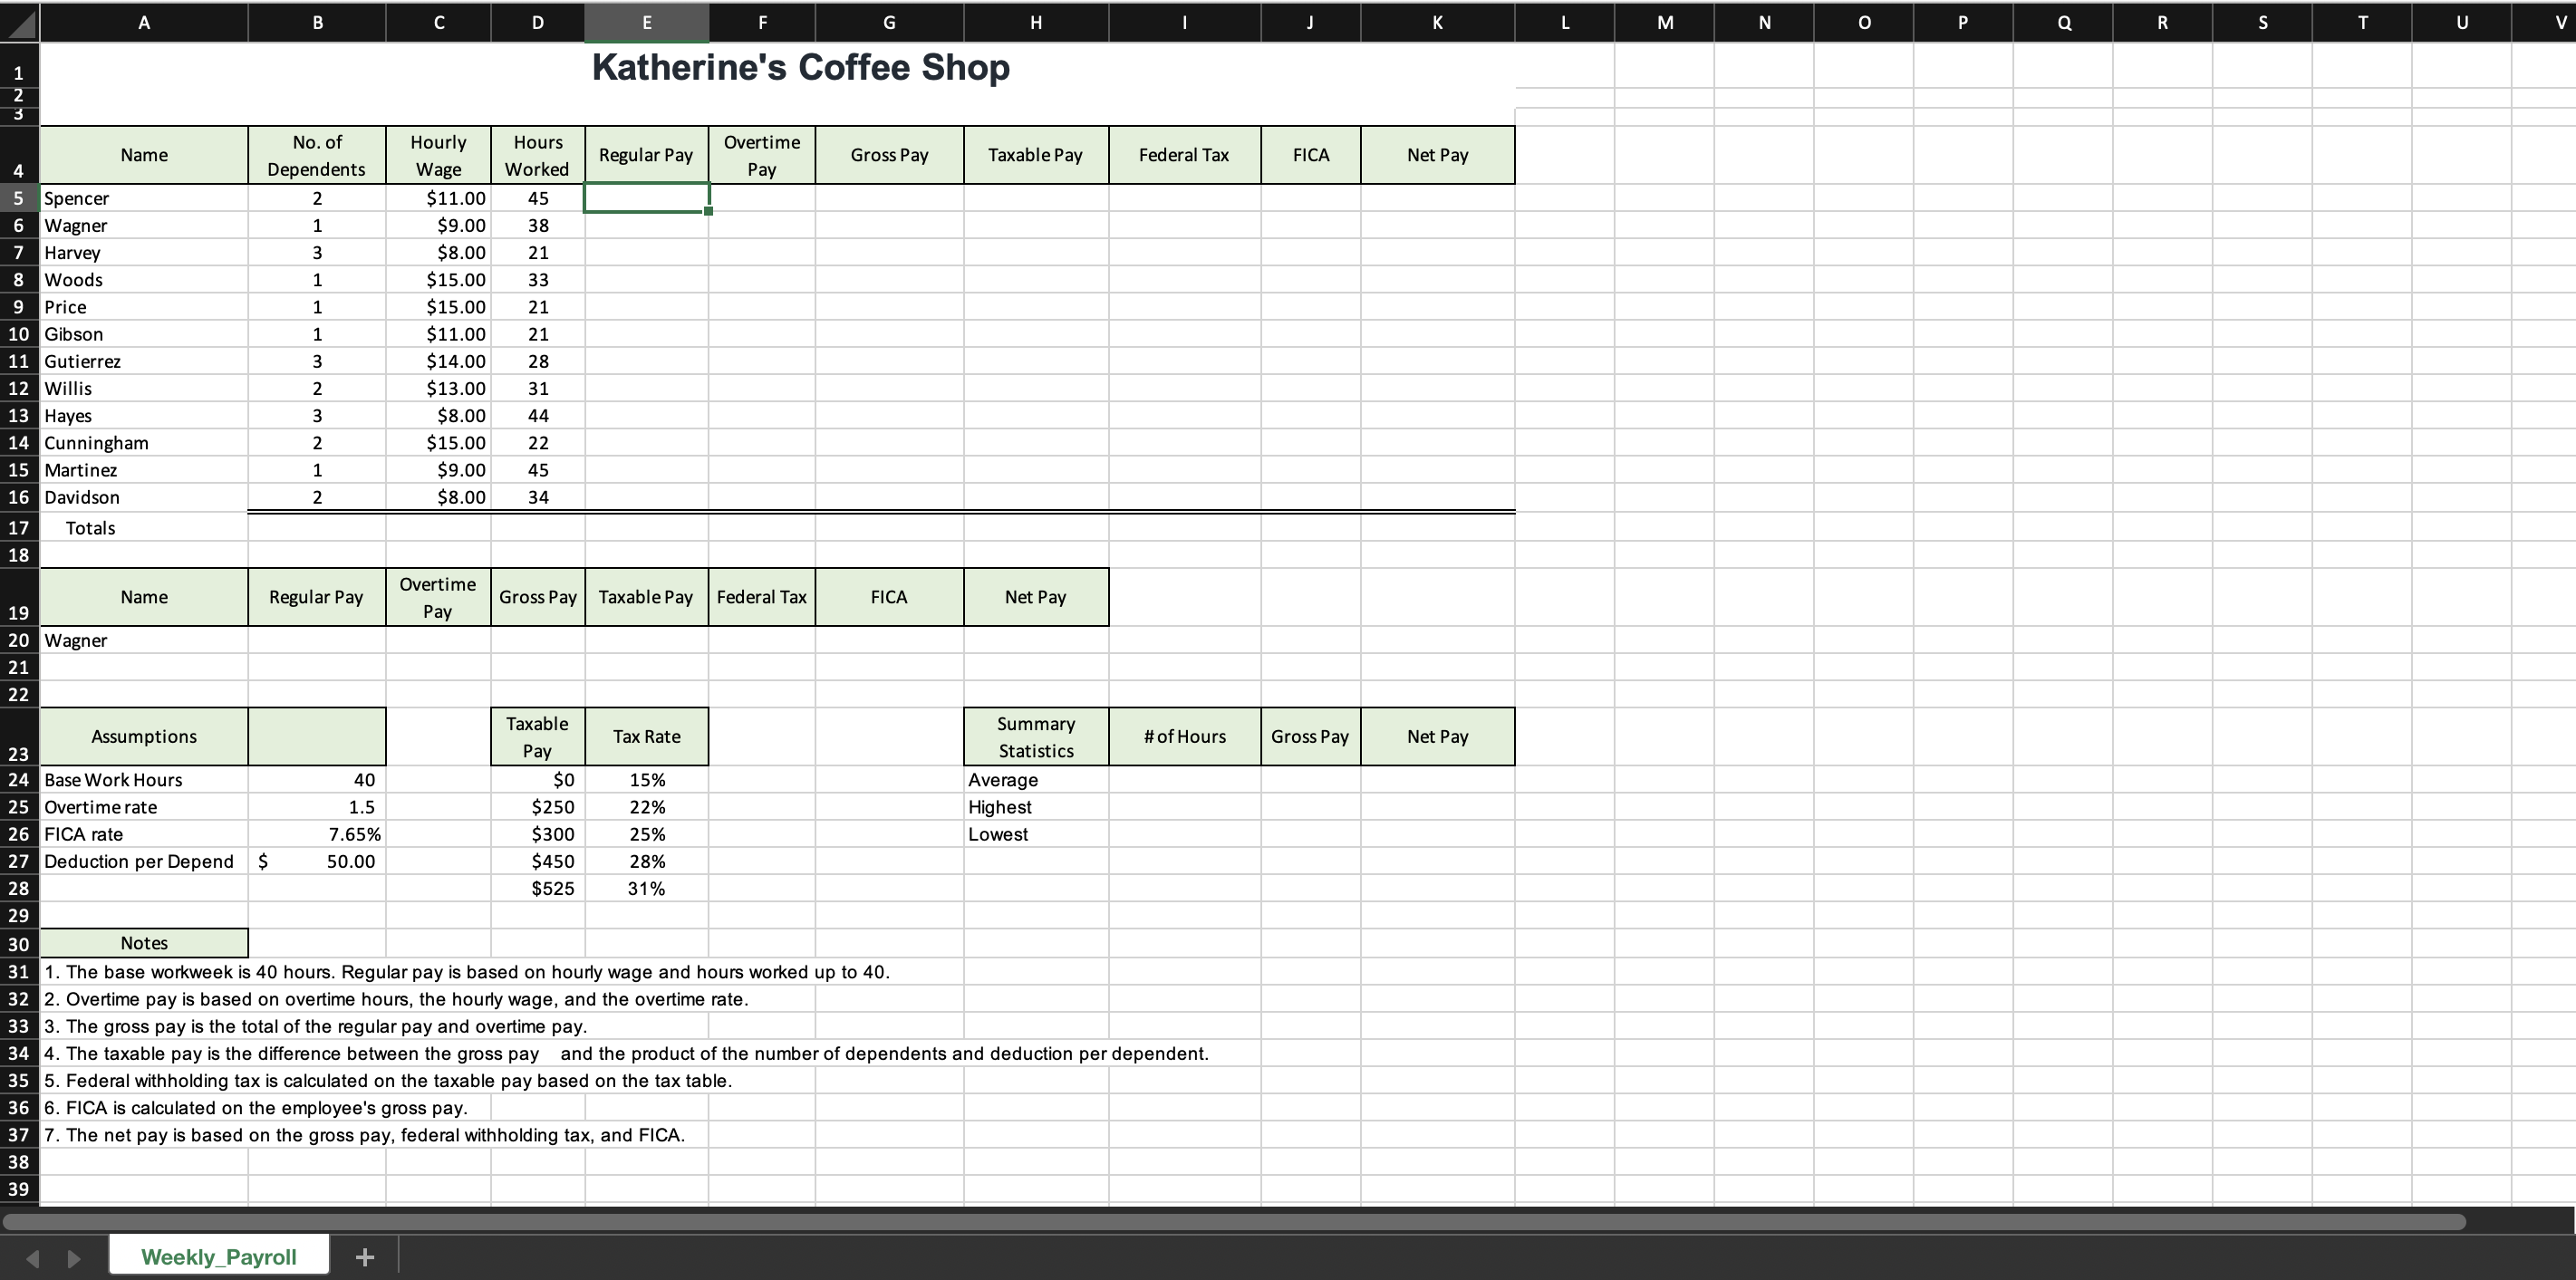Click the Summary Statistics header cell
The height and width of the screenshot is (1280, 2576).
pyautogui.click(x=1035, y=737)
